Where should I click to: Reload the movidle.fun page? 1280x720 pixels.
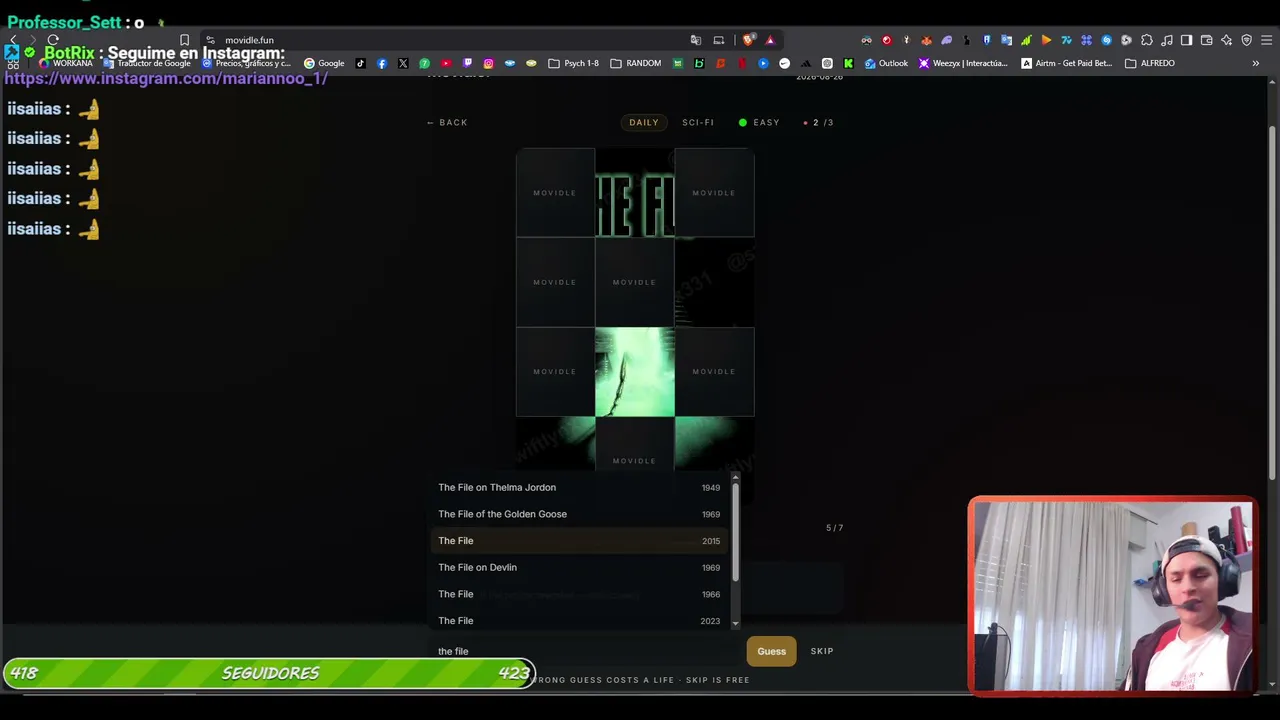[53, 40]
